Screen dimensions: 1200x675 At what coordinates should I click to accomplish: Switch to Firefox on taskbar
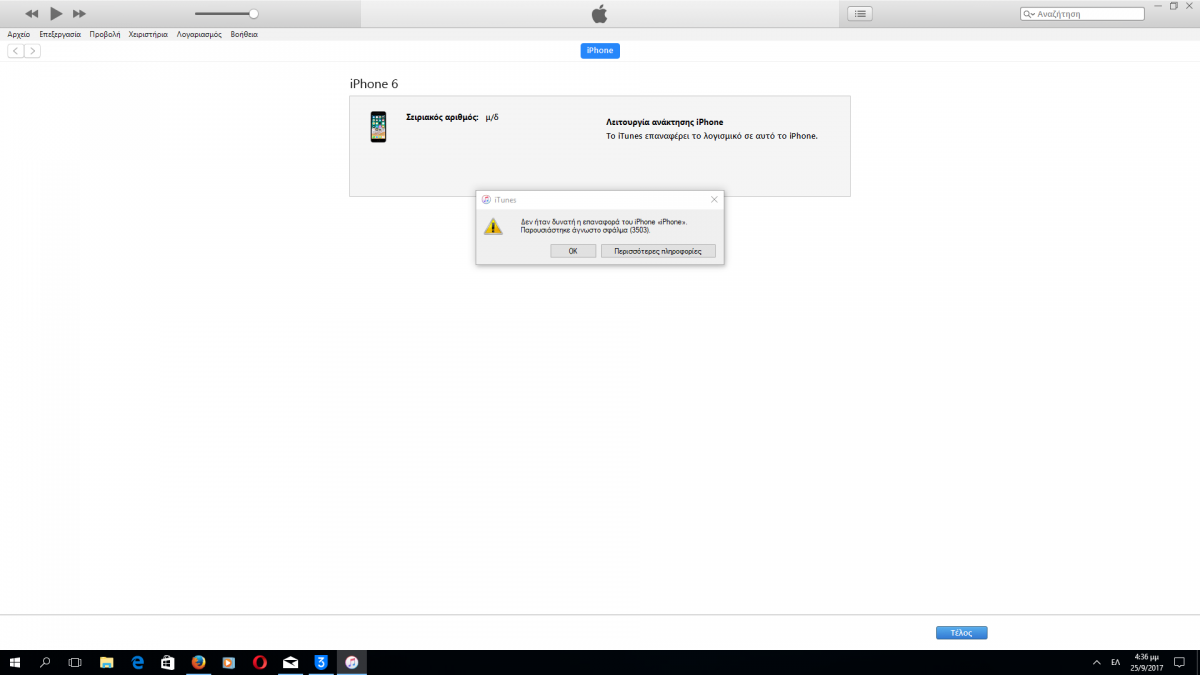pyautogui.click(x=198, y=662)
